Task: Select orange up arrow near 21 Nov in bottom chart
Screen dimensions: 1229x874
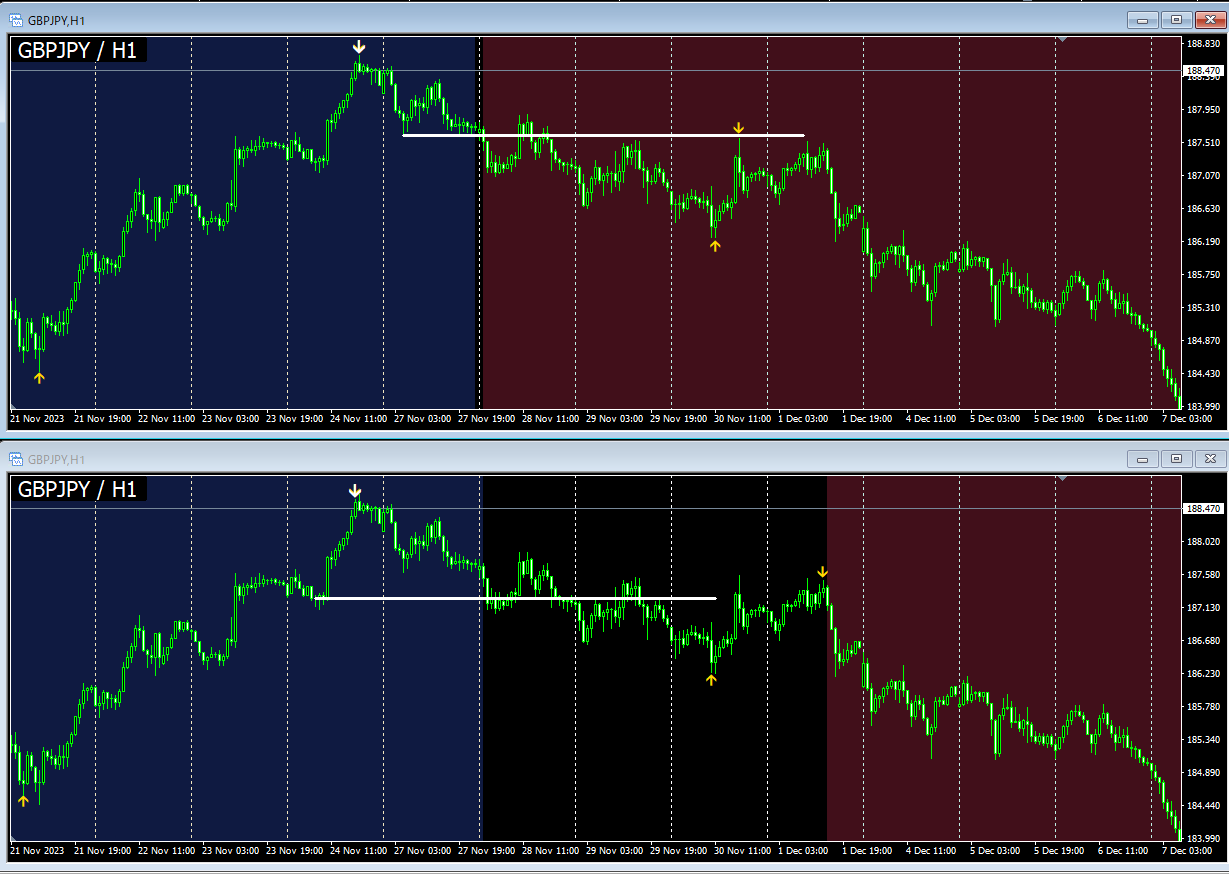Action: [x=23, y=800]
